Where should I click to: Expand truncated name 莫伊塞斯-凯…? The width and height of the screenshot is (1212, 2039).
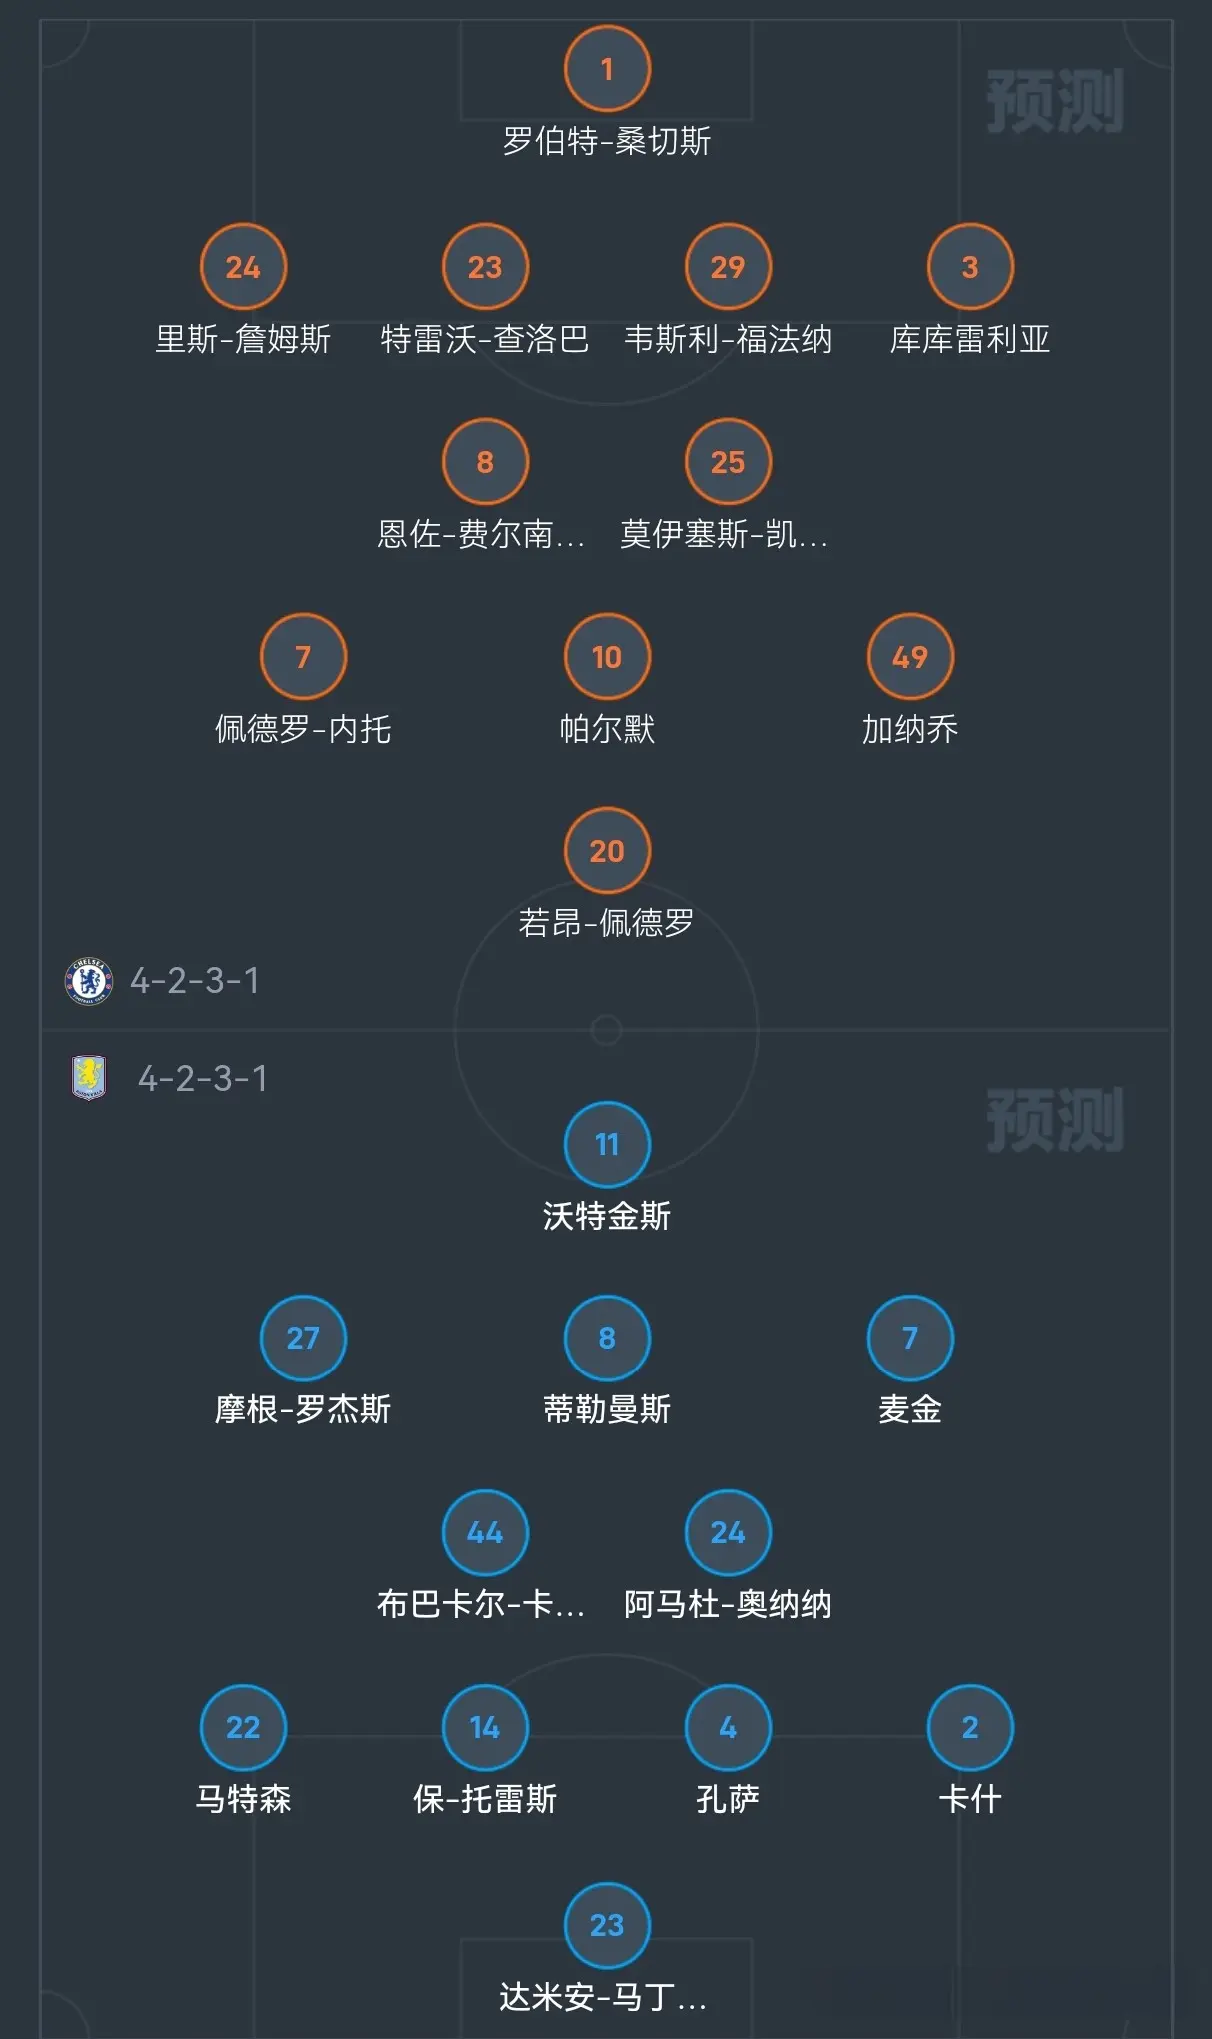coord(724,534)
